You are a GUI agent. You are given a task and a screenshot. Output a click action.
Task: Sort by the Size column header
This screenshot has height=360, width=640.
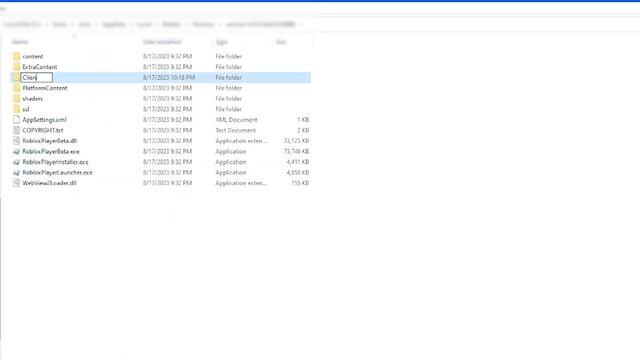281,42
